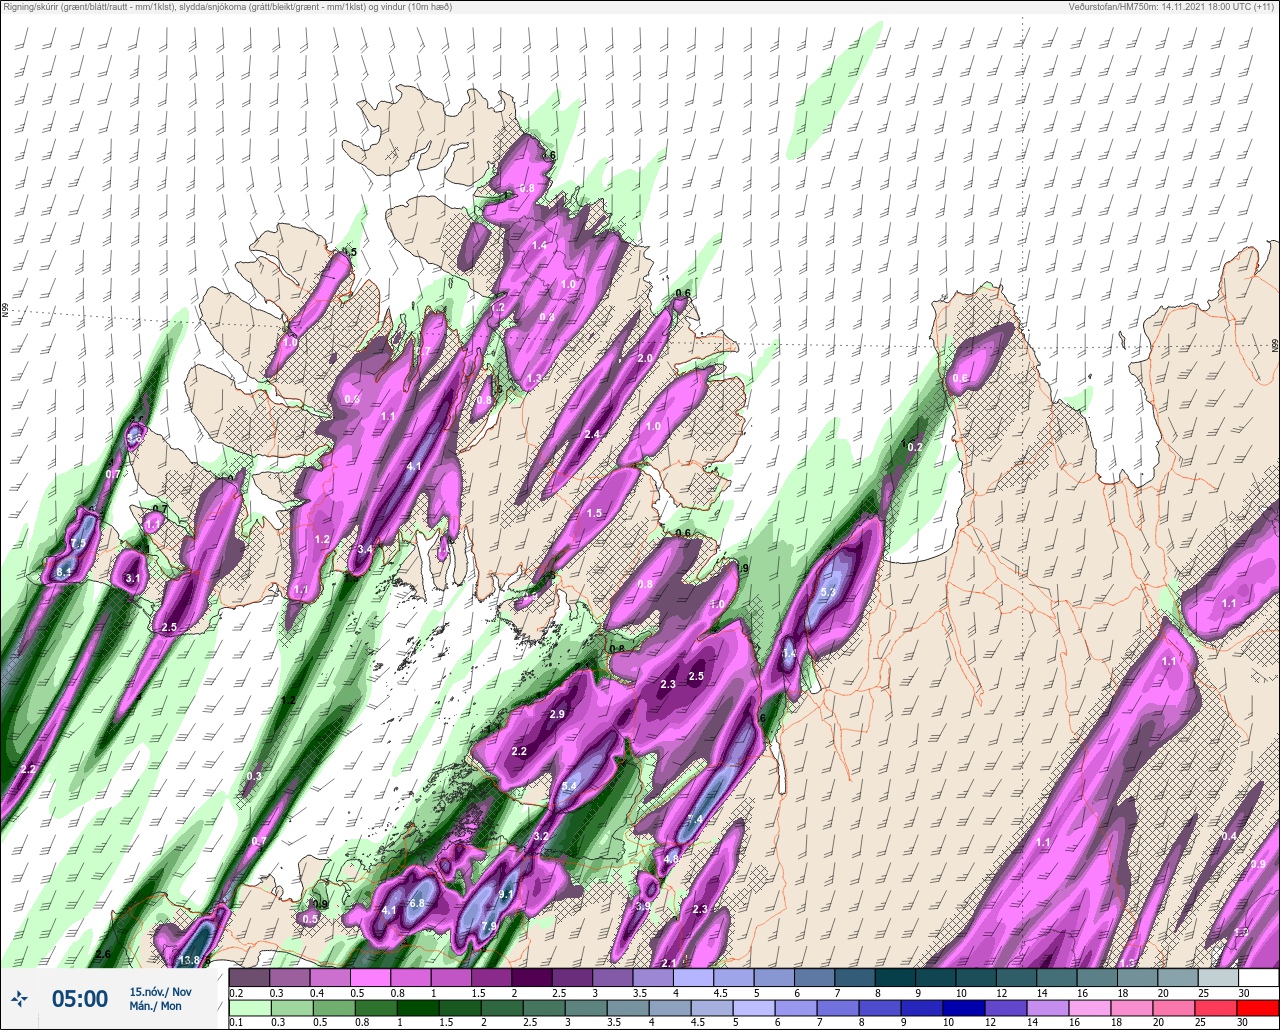Viewport: 1280px width, 1030px height.
Task: Click the 7.5 precipitation value on the map
Action: [x=79, y=542]
